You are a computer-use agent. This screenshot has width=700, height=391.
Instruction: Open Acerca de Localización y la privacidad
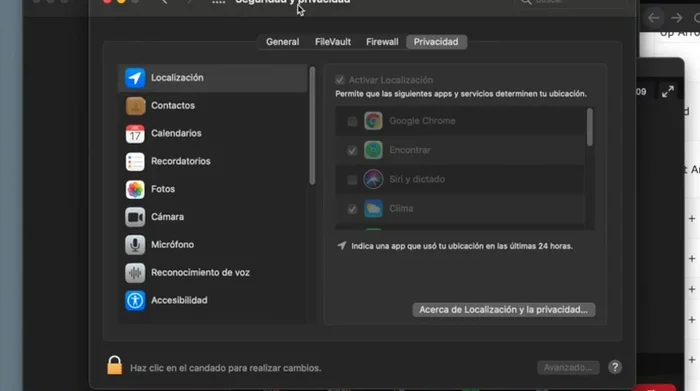(504, 310)
